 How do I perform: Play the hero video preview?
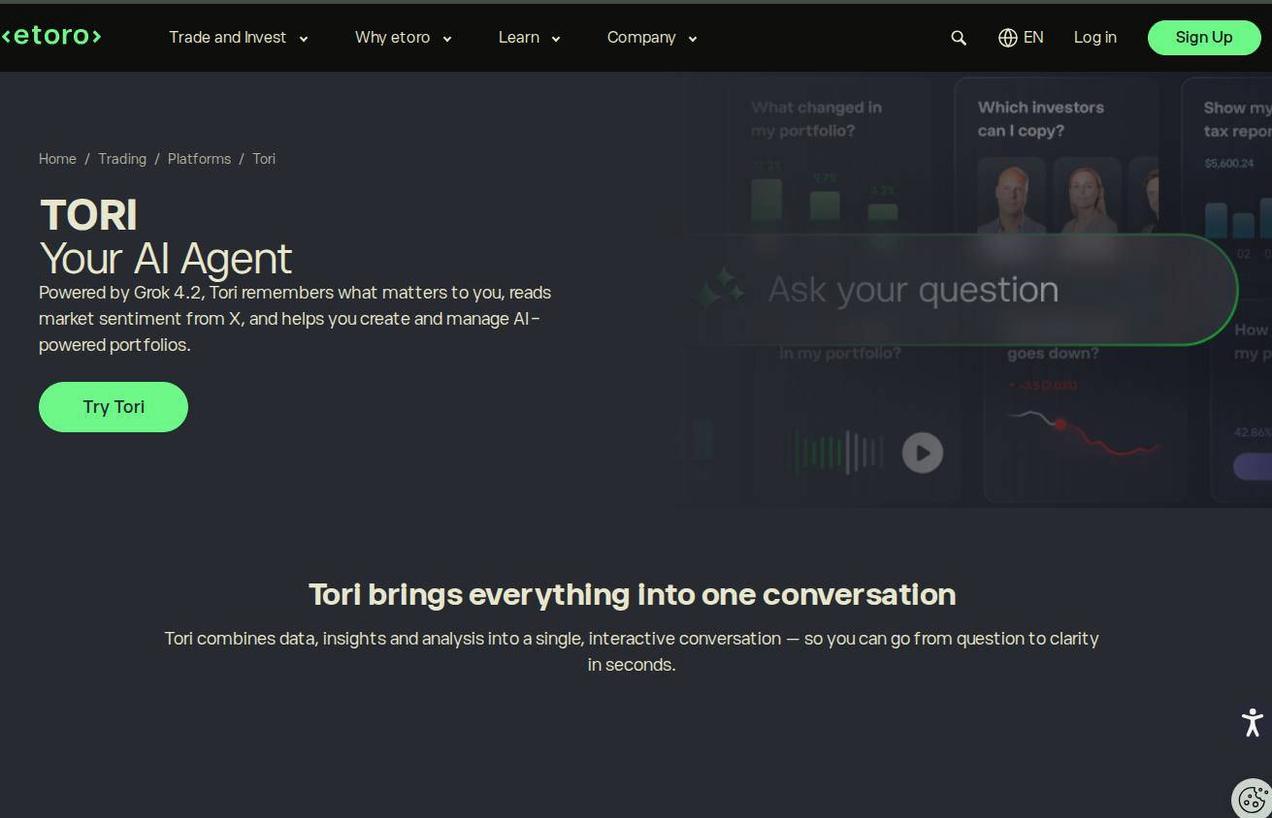point(922,452)
